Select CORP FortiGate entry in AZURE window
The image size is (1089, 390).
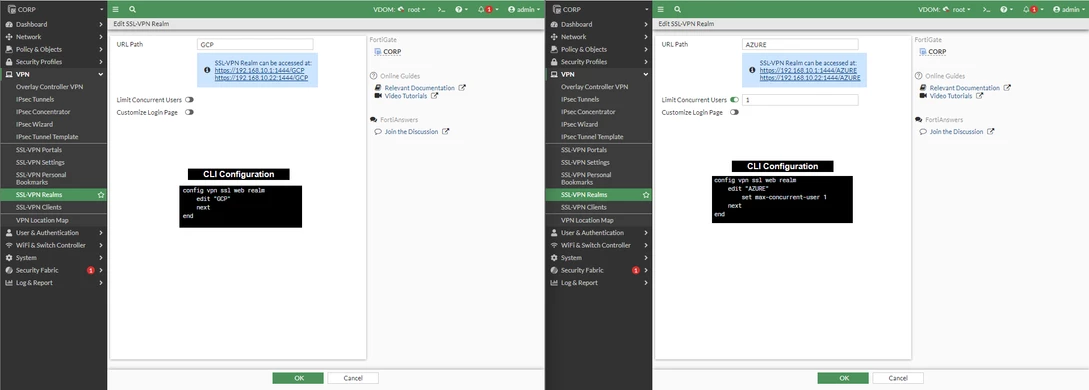933,51
